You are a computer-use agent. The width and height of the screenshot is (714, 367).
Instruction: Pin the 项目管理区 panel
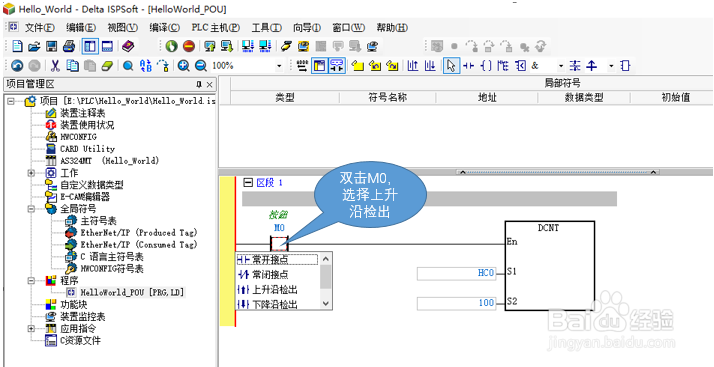(199, 85)
